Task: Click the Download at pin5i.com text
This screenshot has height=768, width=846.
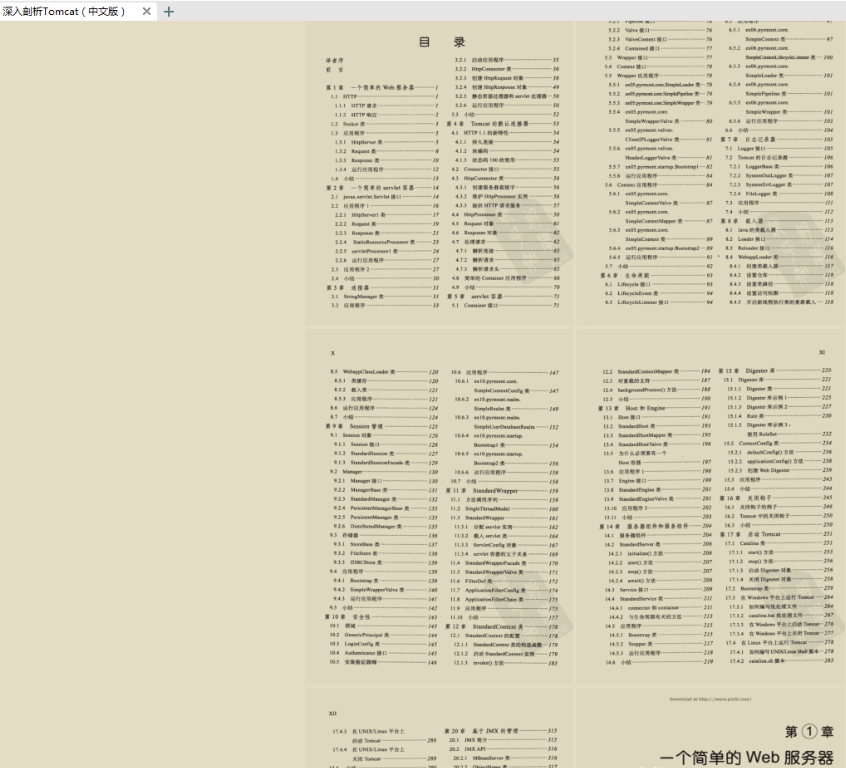Action: click(x=710, y=699)
